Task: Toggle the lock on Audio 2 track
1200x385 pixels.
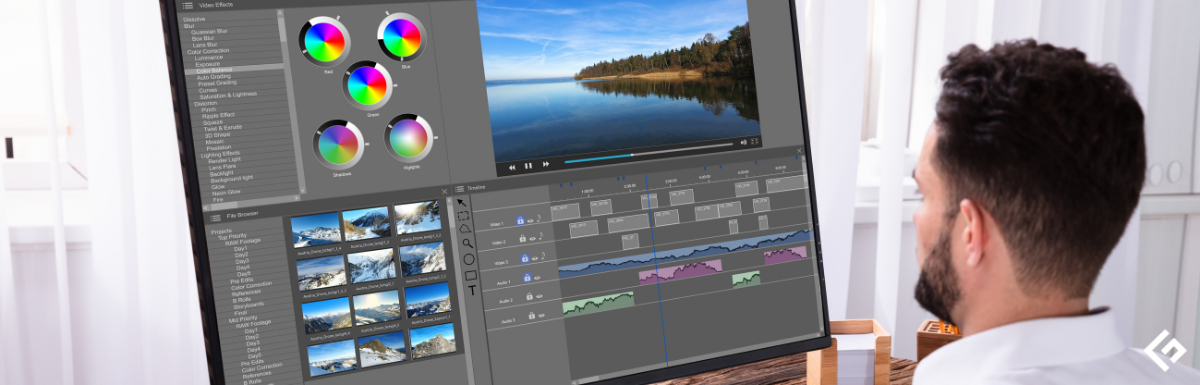Action: [529, 297]
